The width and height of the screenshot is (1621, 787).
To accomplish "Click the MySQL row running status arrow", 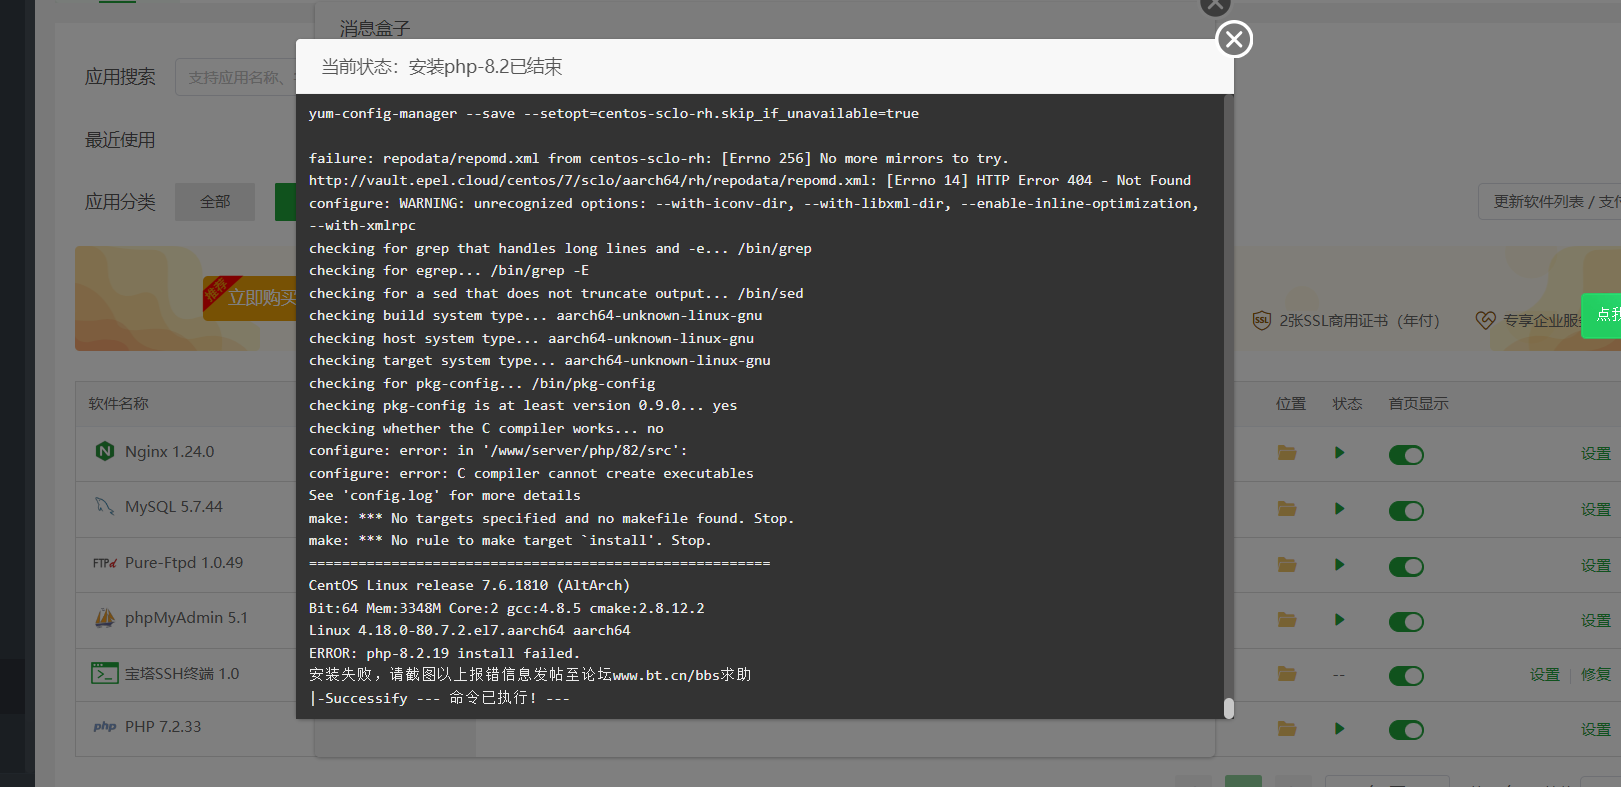I will (x=1339, y=509).
